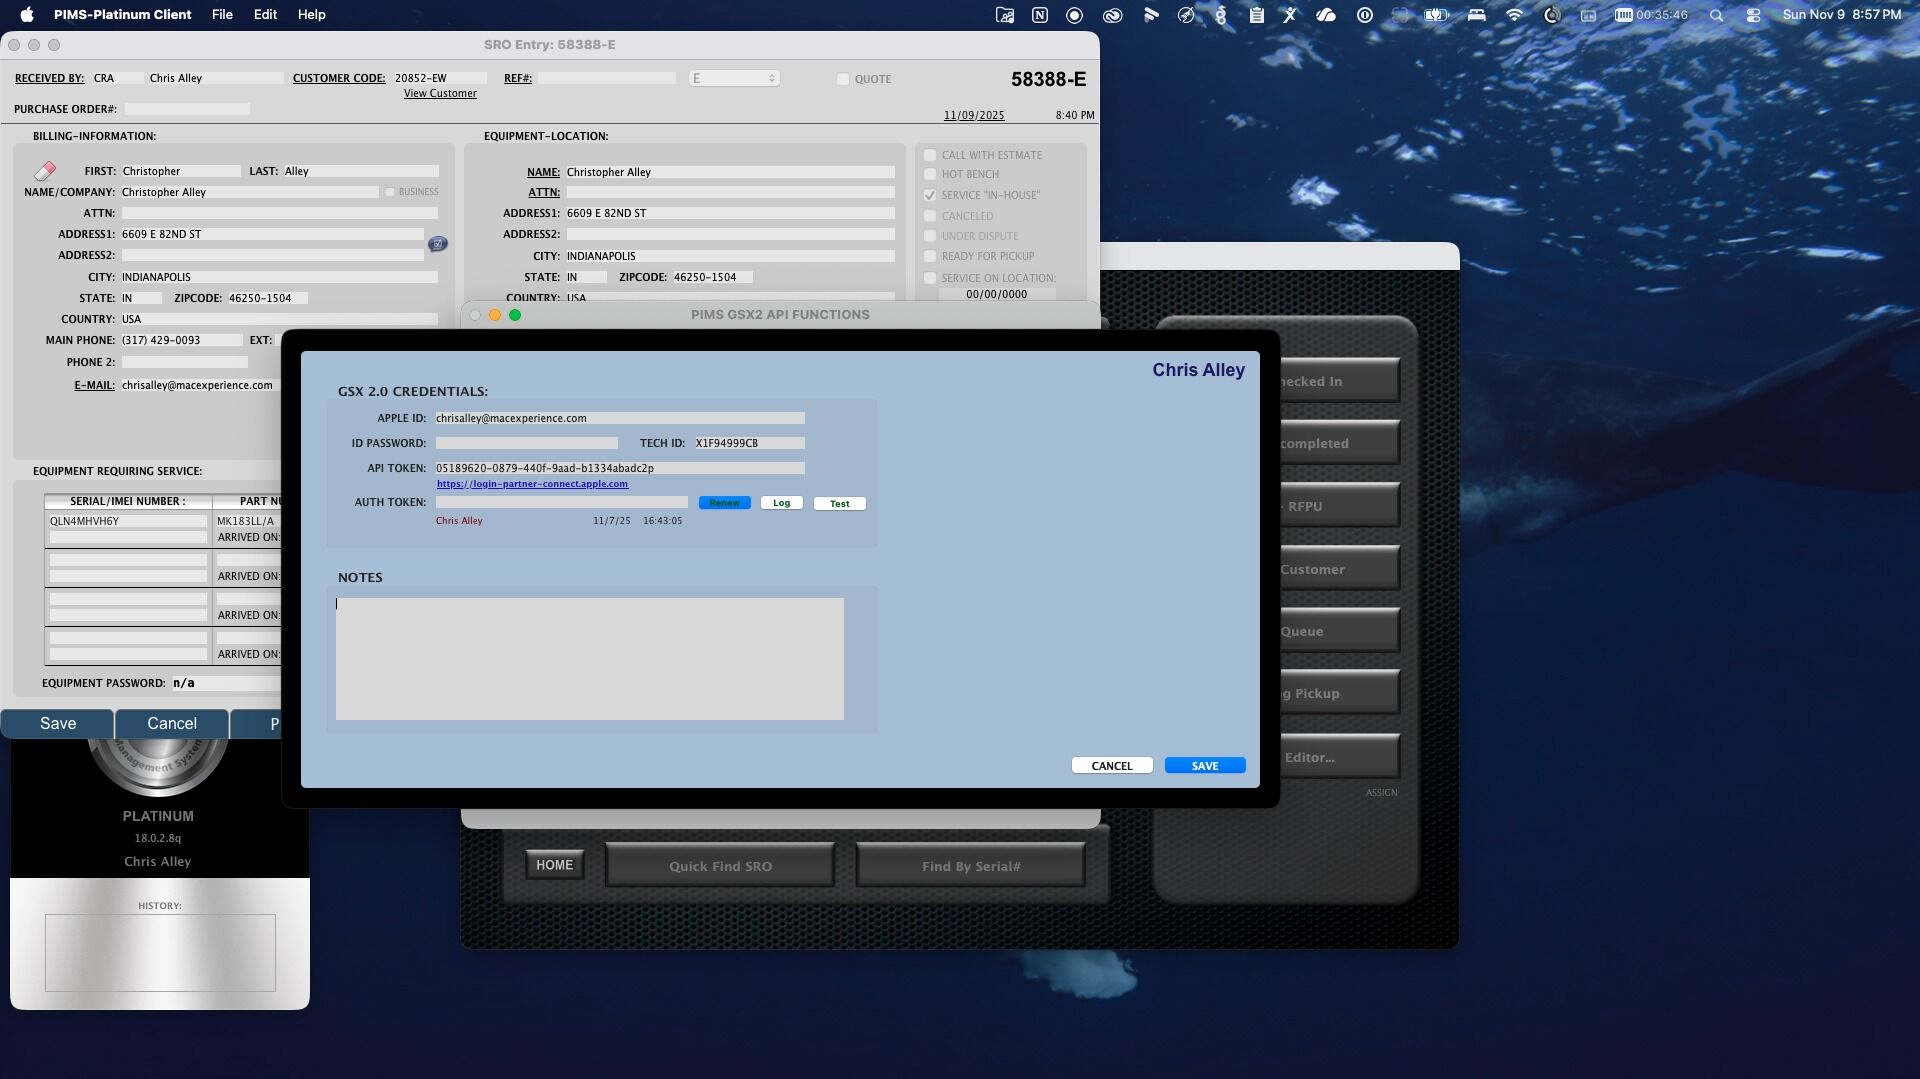Click the Equipment-Location NAME field
Screen dimensions: 1920x1079
[x=730, y=172]
